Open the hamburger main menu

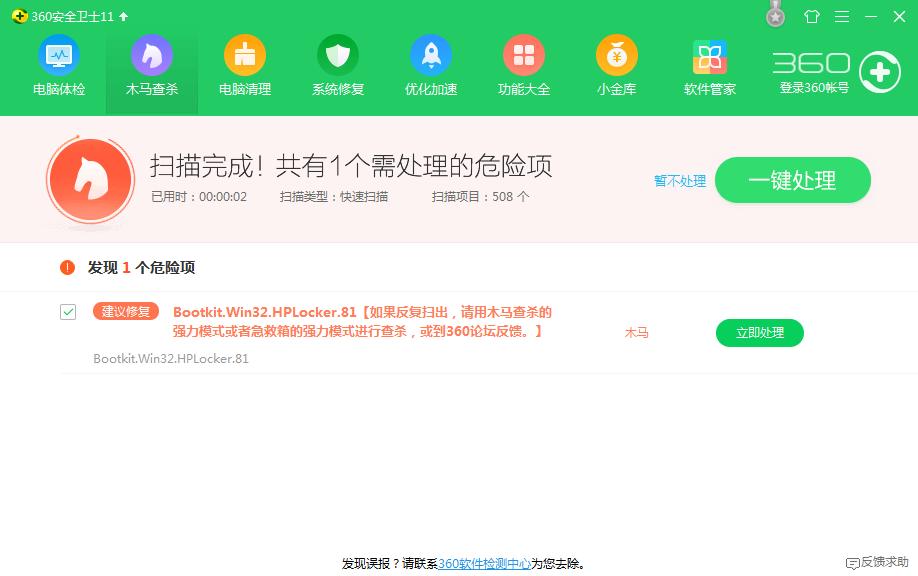(x=840, y=16)
